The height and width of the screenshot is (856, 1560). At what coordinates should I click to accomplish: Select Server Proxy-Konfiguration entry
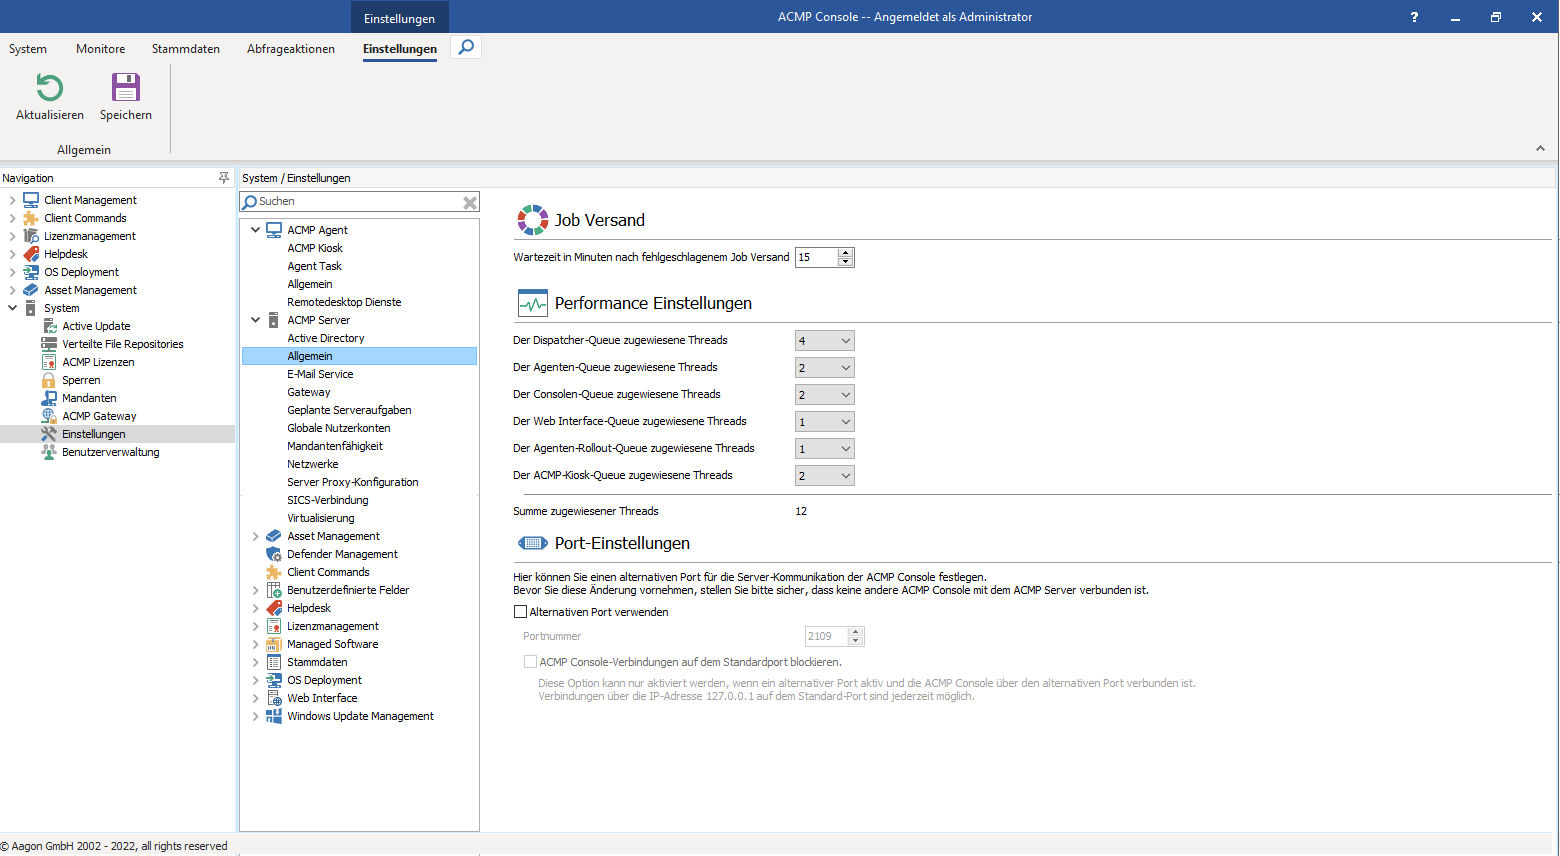(353, 482)
